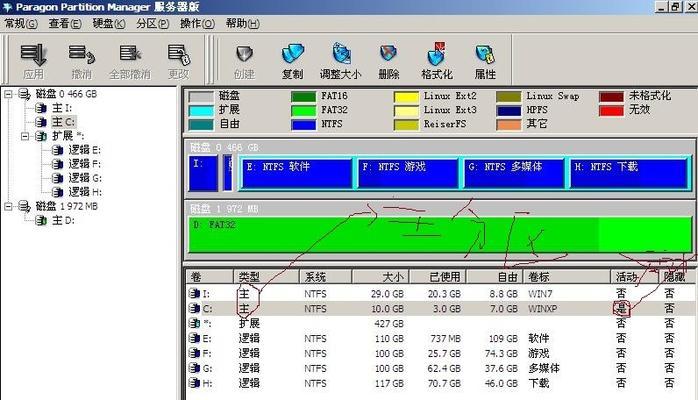Open the 硬盘(K) menu
The height and width of the screenshot is (400, 698).
click(109, 23)
